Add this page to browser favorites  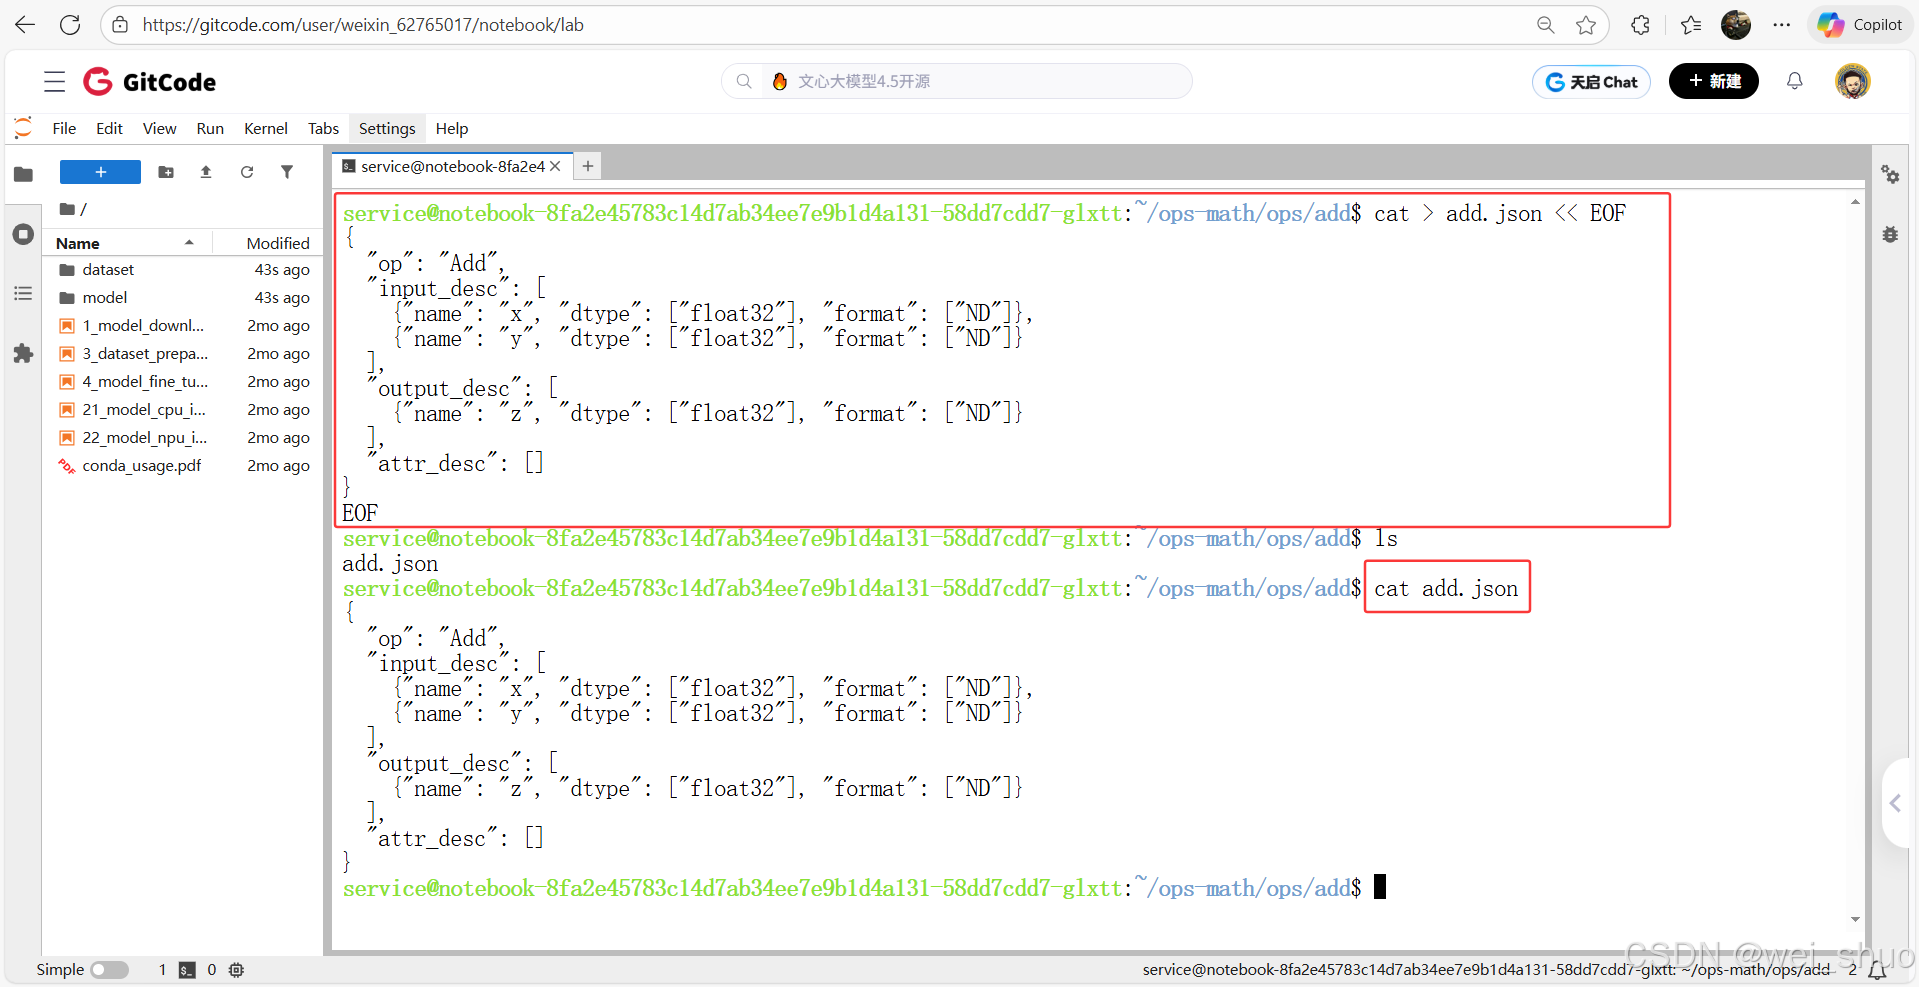(x=1586, y=25)
